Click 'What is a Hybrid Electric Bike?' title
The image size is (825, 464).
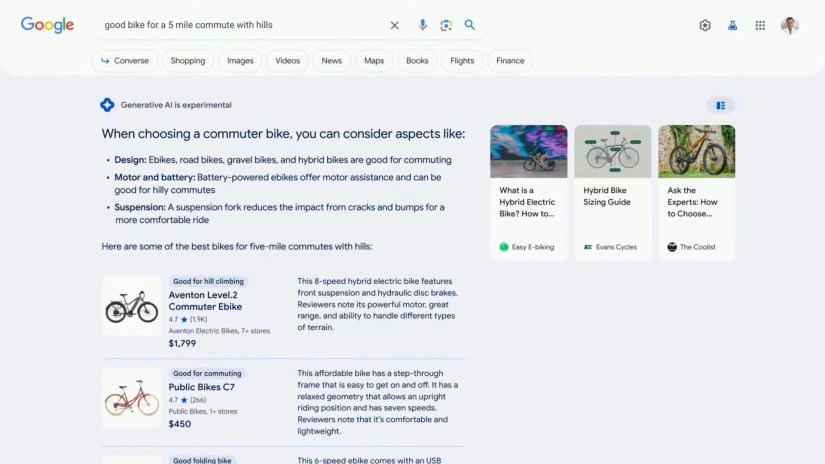click(x=527, y=202)
